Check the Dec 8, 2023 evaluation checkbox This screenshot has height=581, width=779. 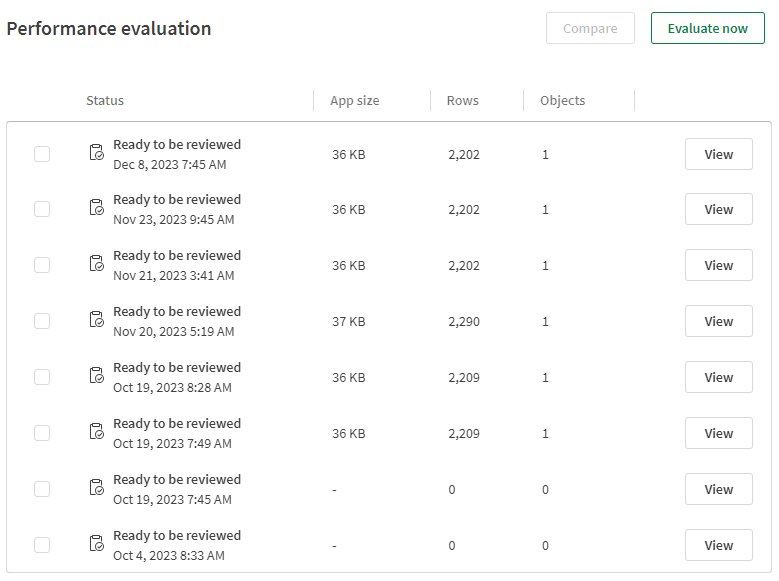point(42,154)
